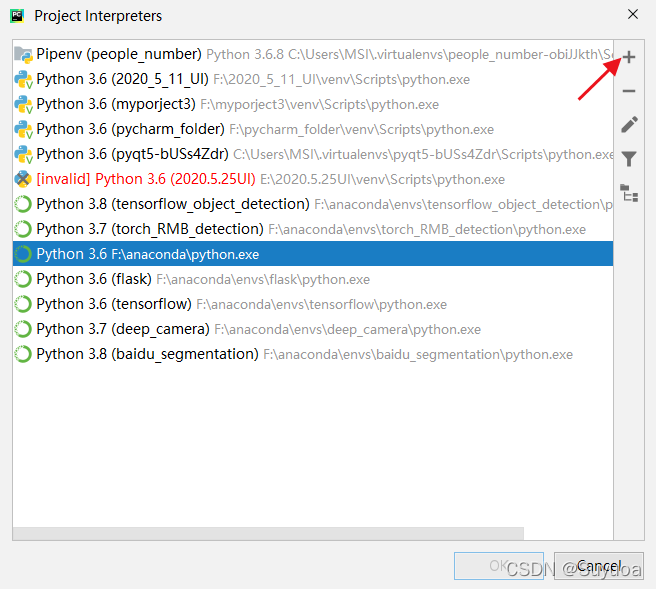Screen dimensions: 656x589
Task: Click the minus icon to remove interpreter
Action: (x=629, y=91)
